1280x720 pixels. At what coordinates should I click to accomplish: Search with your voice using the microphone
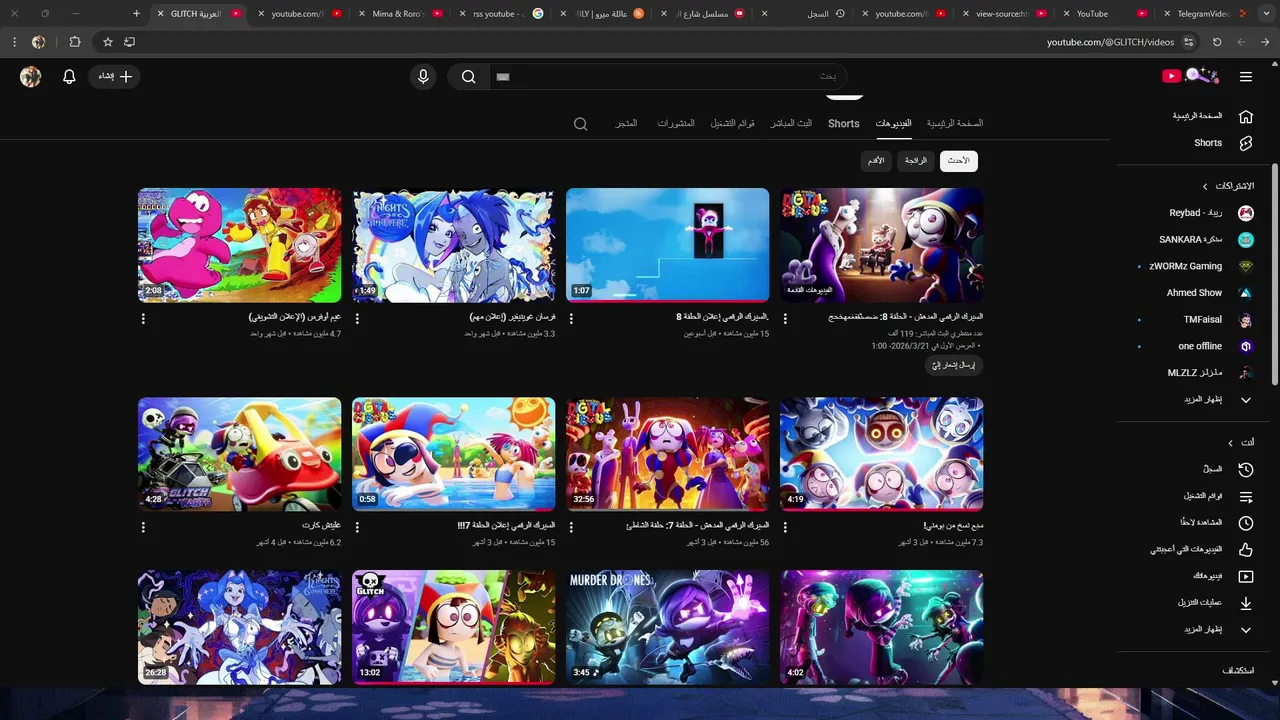coord(423,76)
